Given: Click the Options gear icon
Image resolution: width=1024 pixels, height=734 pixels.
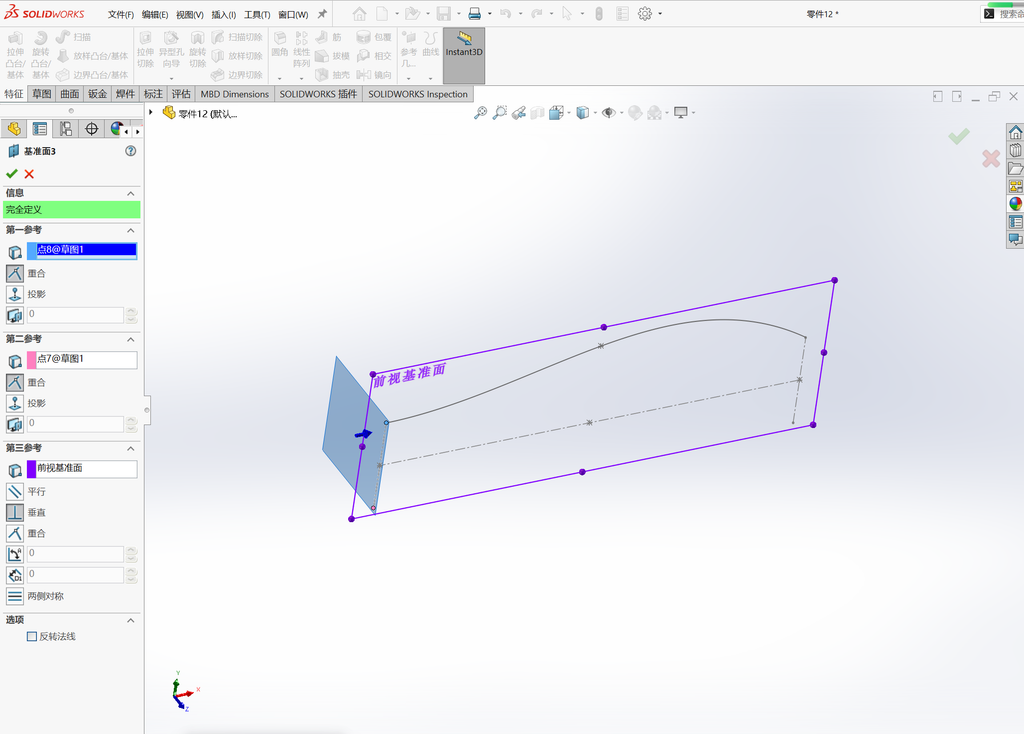Looking at the screenshot, I should tap(645, 14).
